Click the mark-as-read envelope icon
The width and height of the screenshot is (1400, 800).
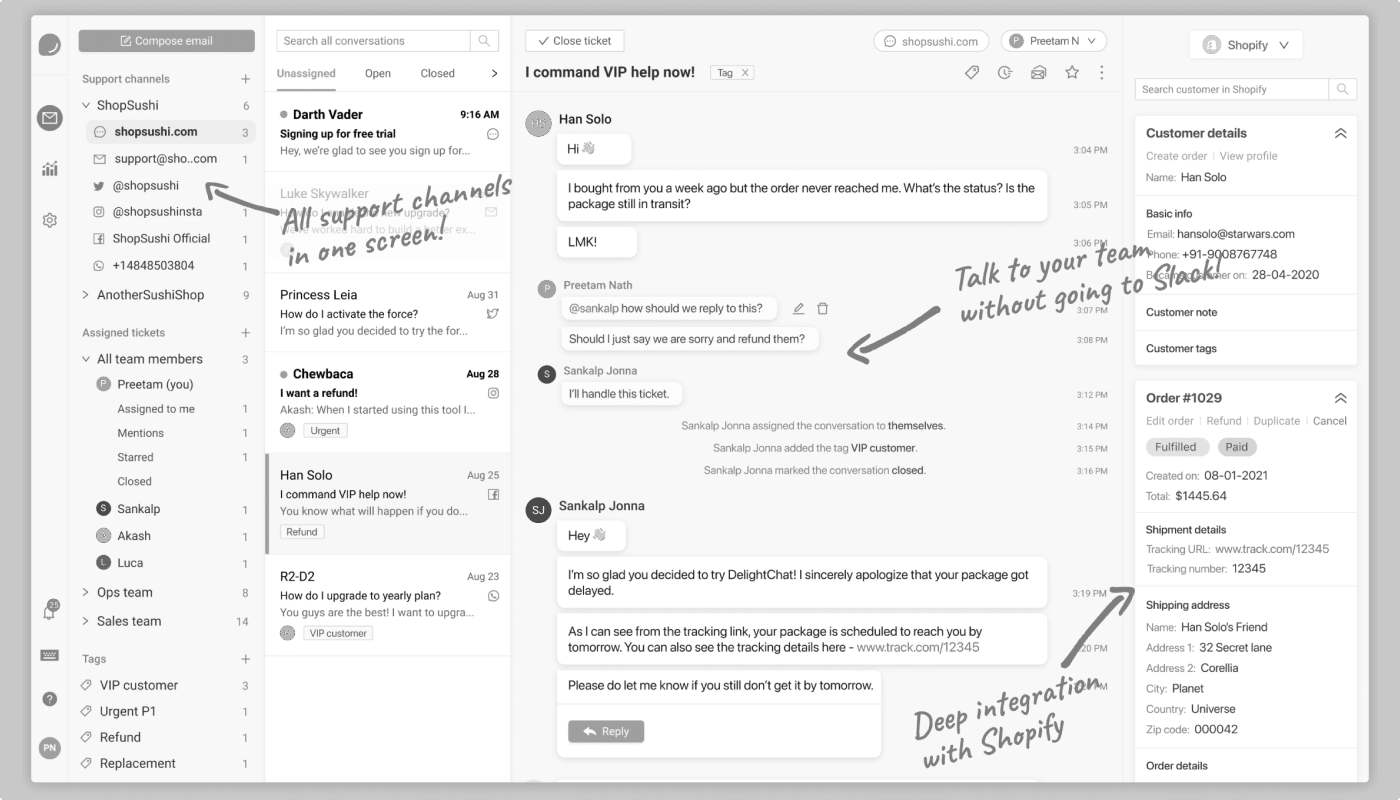point(1038,72)
